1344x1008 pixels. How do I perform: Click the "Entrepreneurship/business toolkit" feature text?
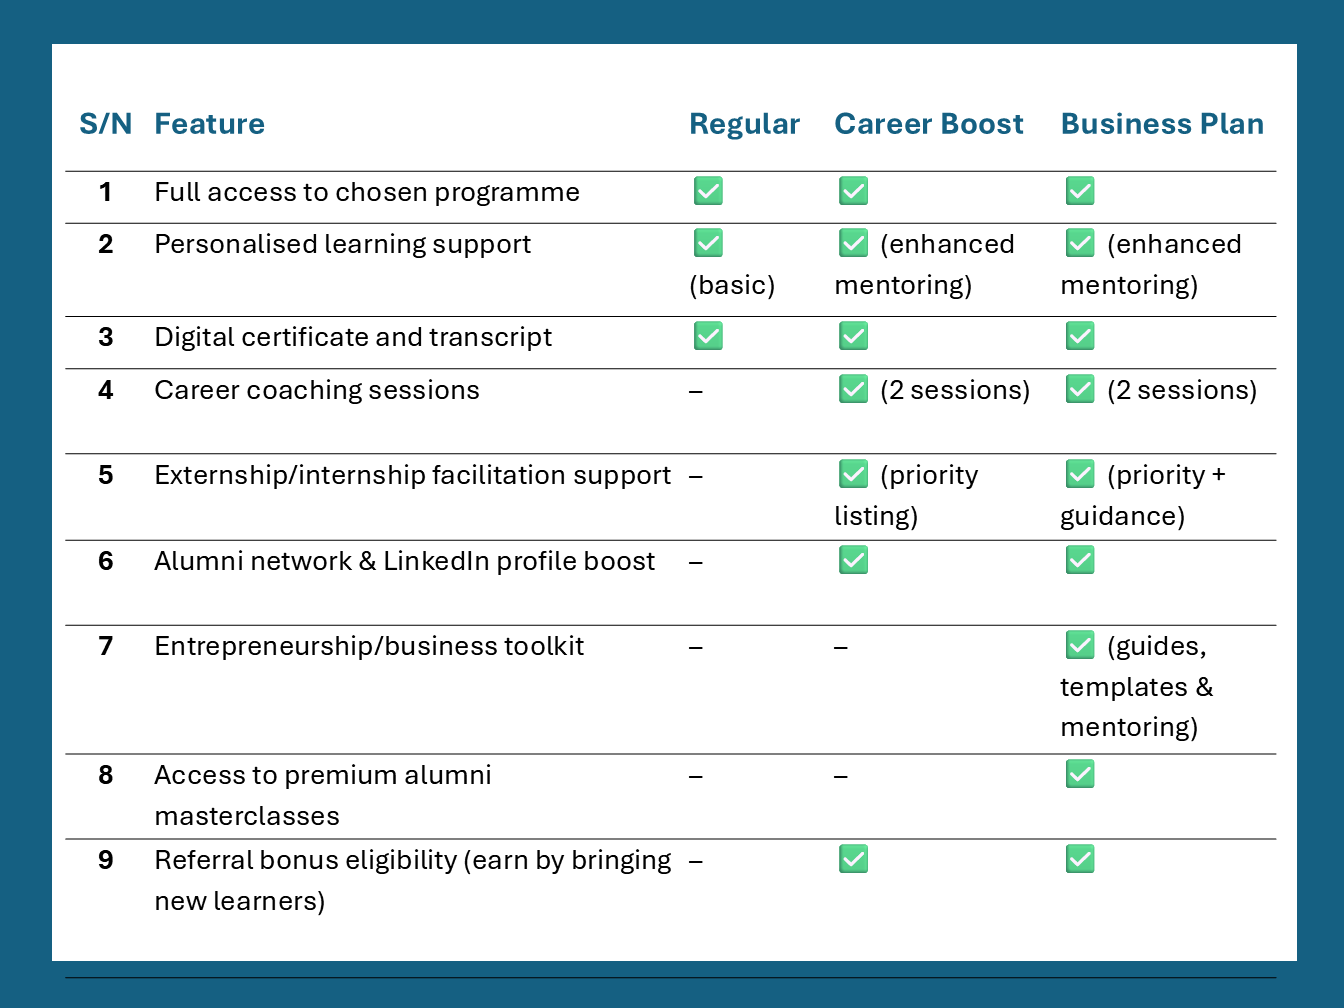tap(368, 646)
